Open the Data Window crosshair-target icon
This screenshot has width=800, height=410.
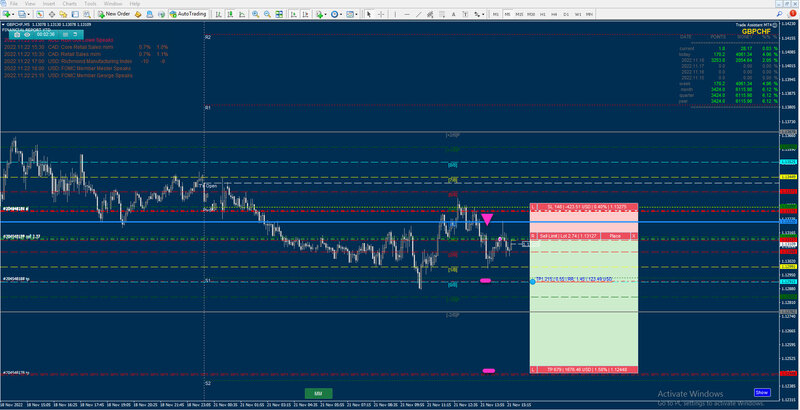click(52, 14)
